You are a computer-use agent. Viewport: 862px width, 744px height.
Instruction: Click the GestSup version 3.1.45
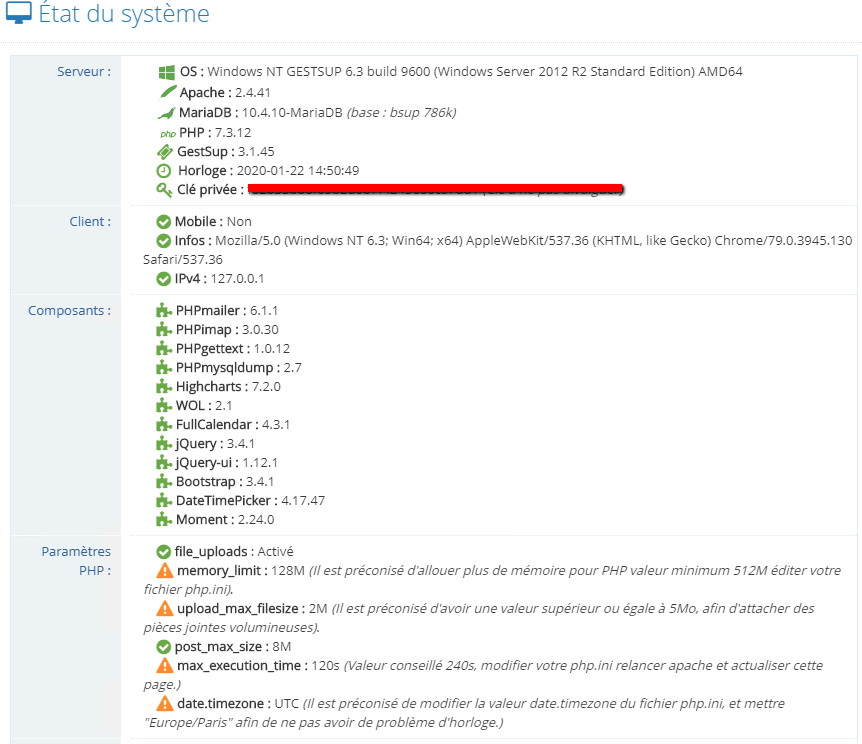256,152
